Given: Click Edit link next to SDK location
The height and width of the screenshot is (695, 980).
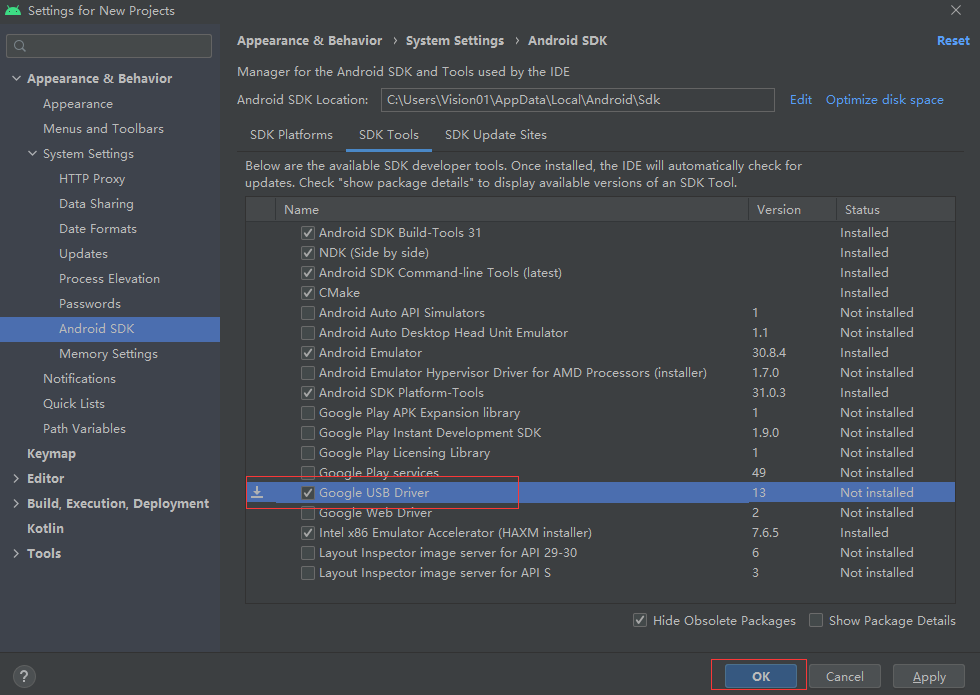Looking at the screenshot, I should point(801,100).
